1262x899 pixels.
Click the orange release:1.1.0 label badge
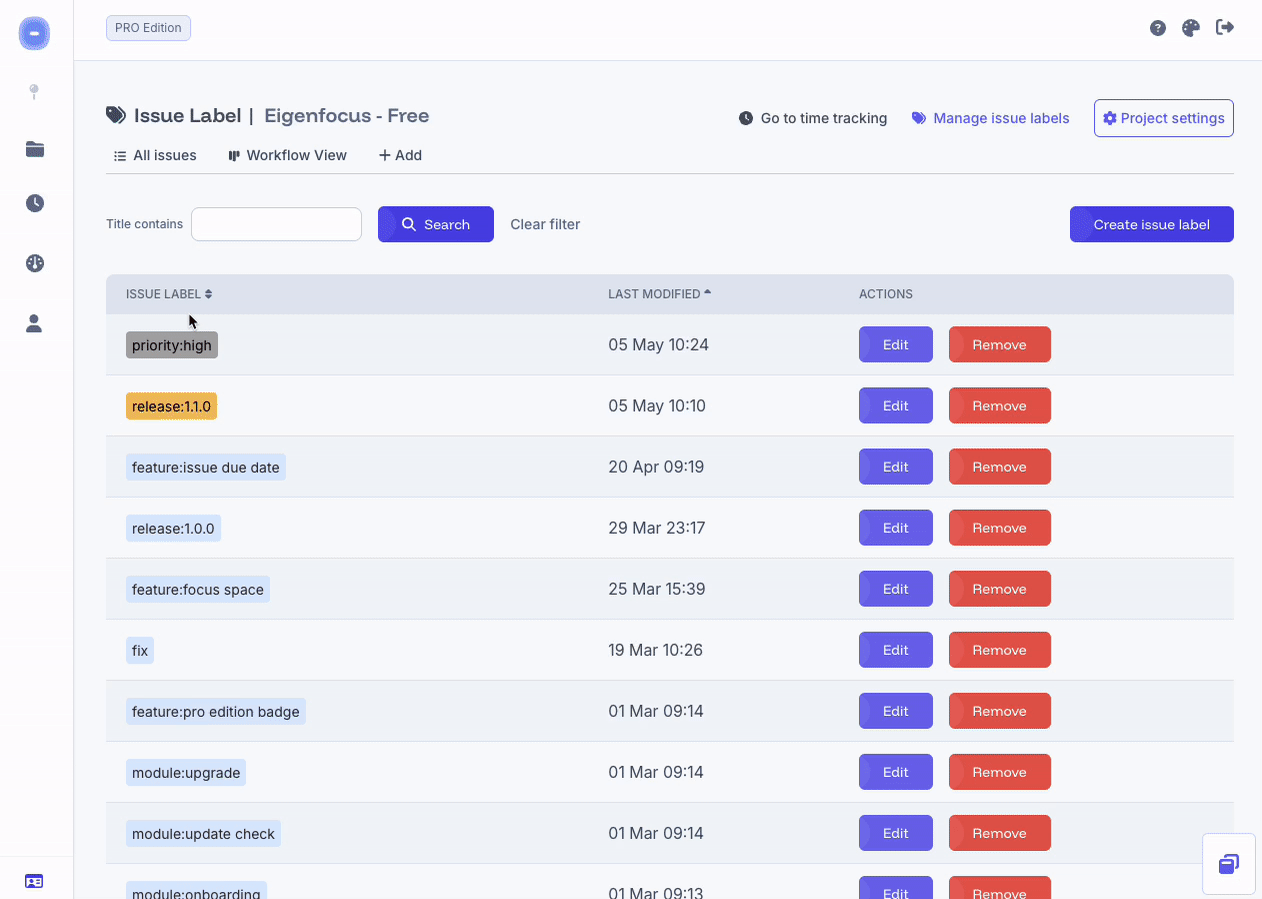point(171,406)
